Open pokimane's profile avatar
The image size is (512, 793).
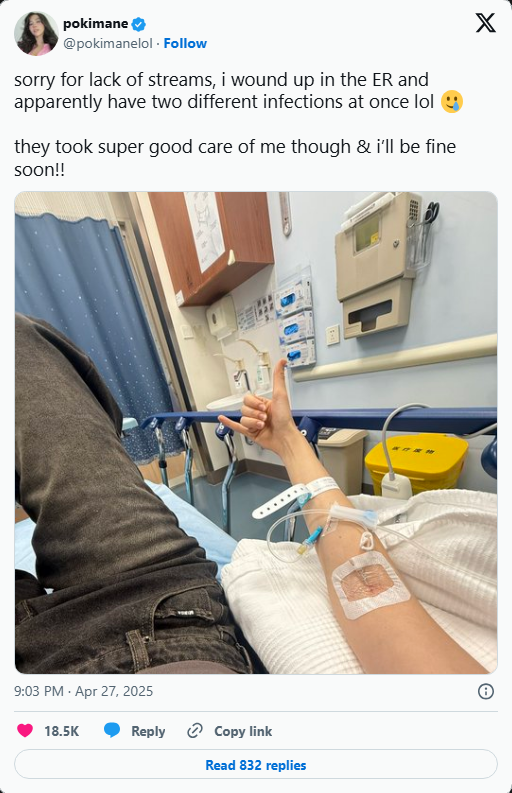[36, 33]
